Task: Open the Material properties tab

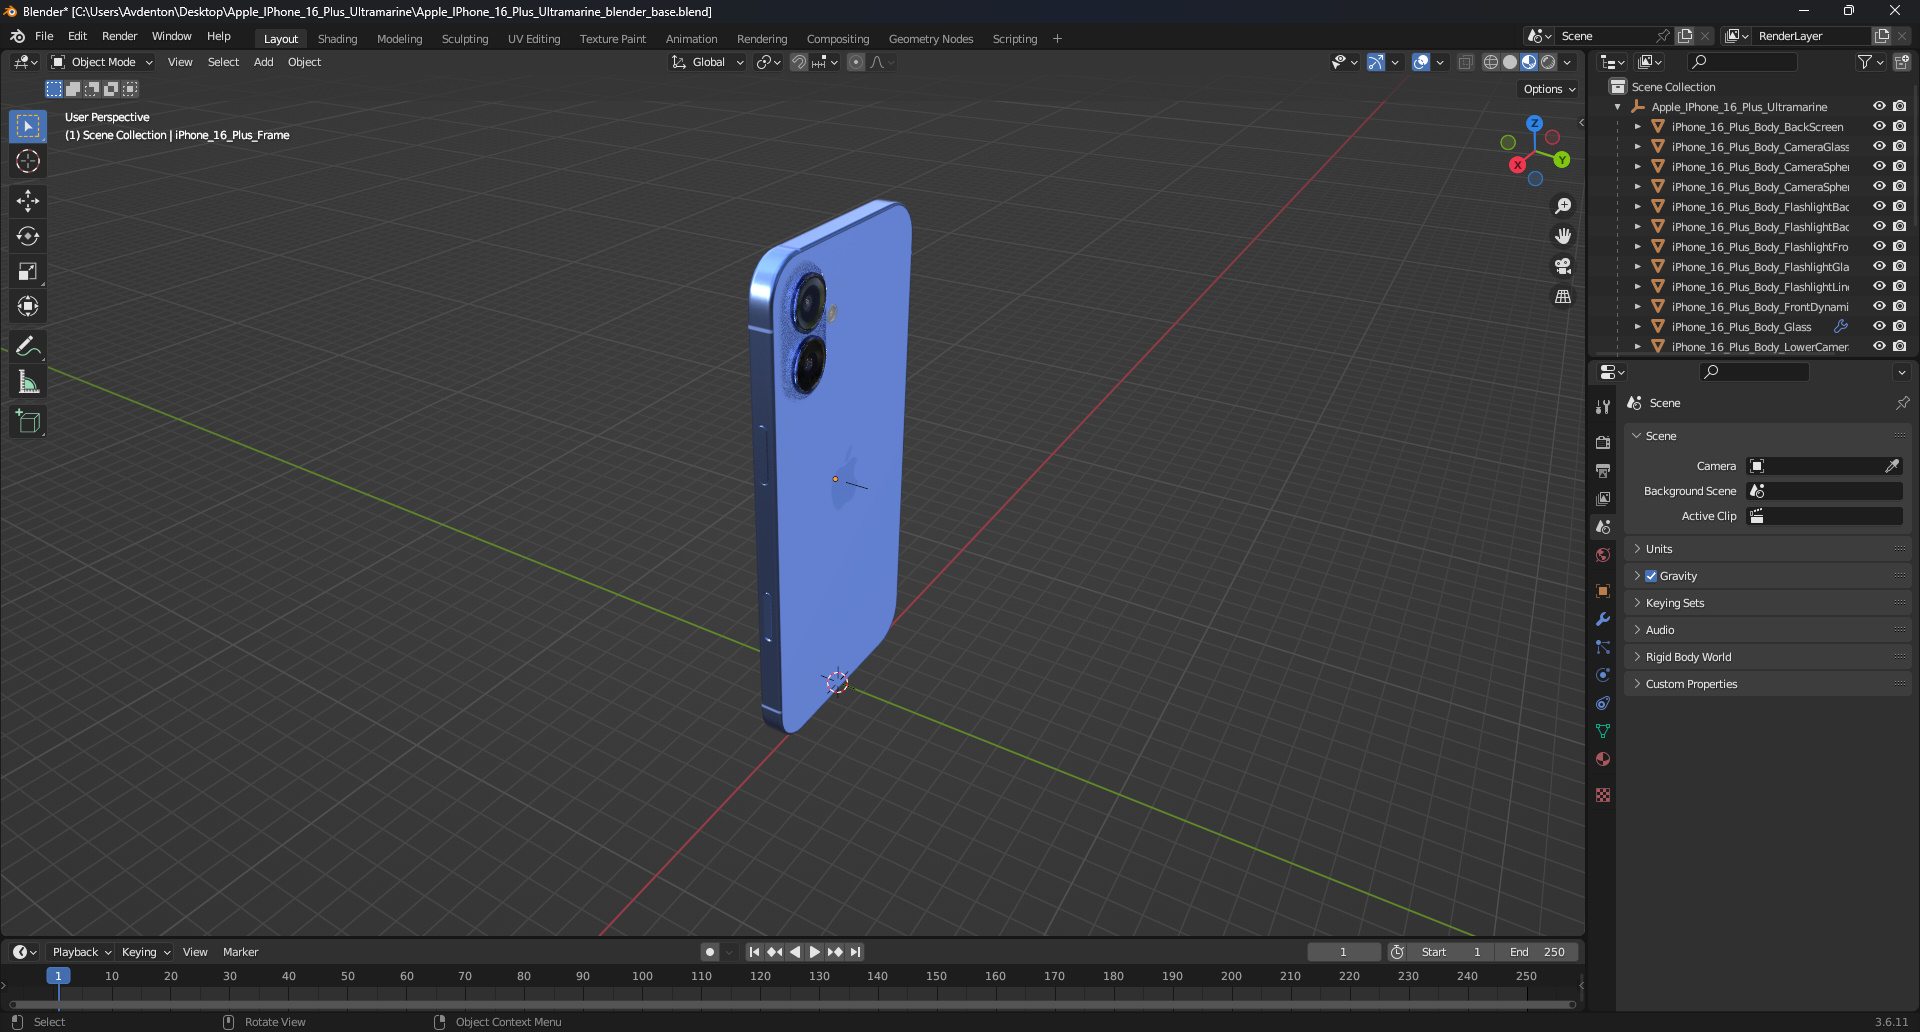Action: pyautogui.click(x=1603, y=759)
